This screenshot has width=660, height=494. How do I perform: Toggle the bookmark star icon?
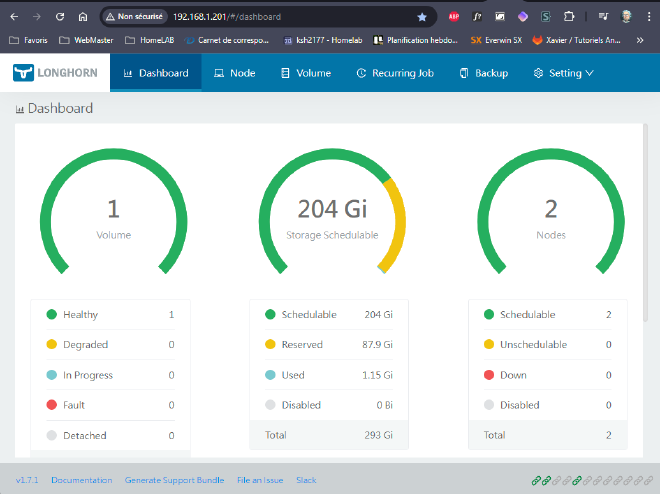422,17
